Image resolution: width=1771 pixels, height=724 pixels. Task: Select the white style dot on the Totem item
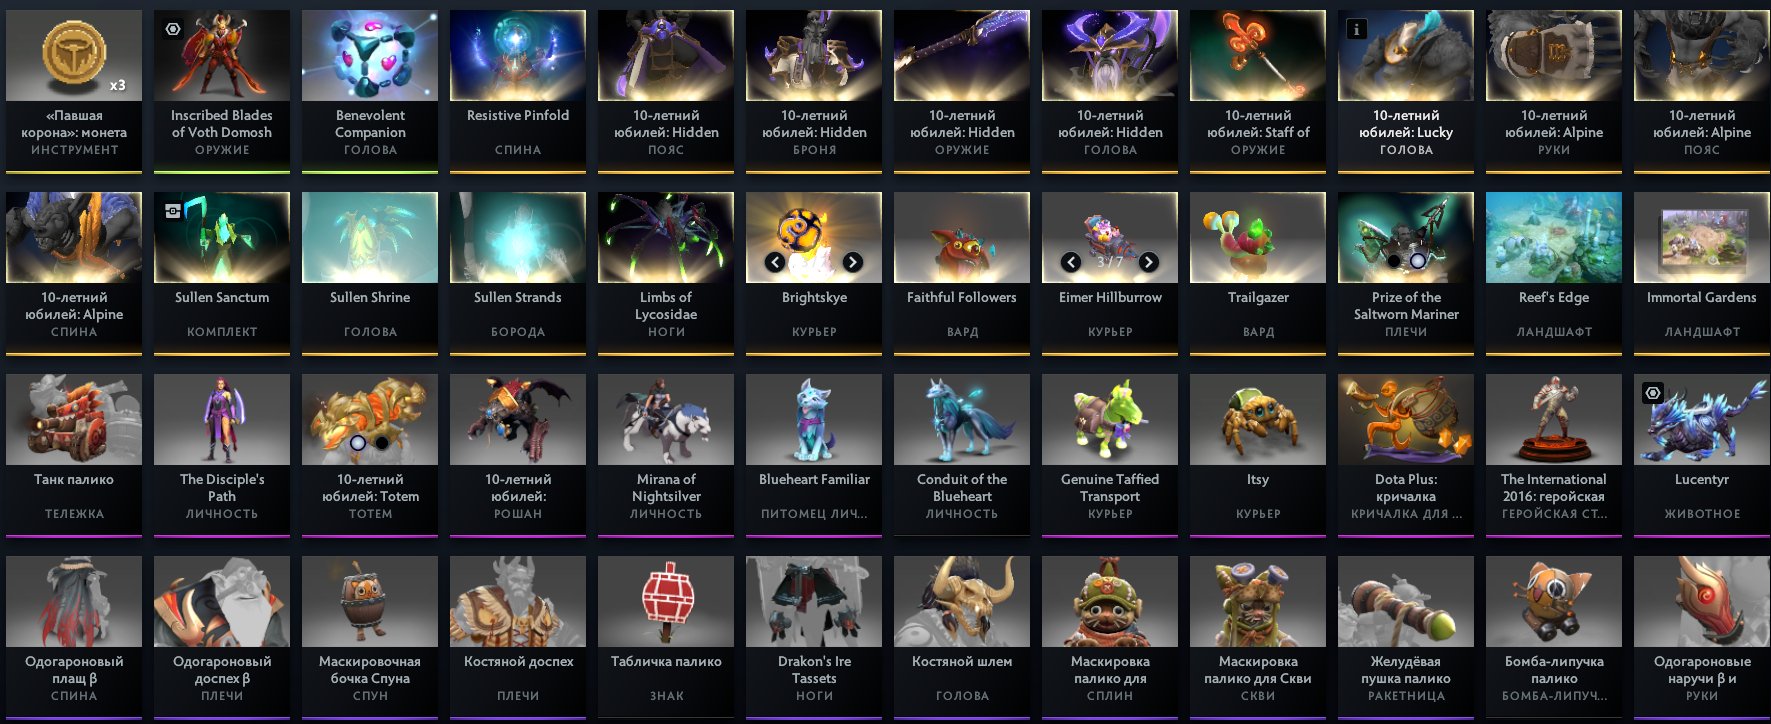tap(357, 443)
